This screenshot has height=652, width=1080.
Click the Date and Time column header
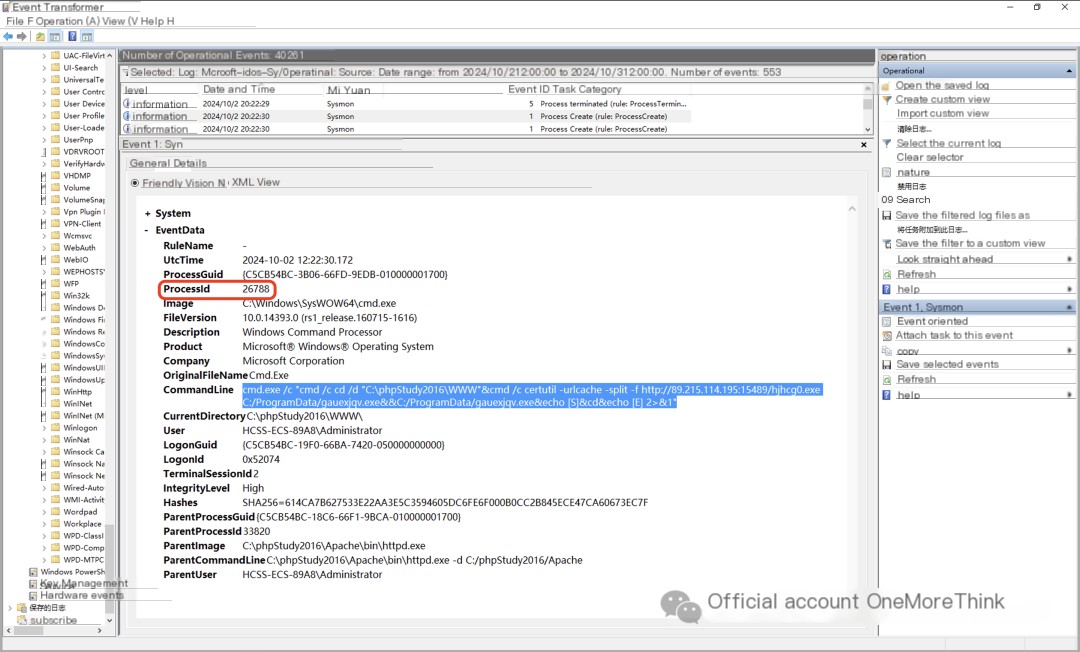click(238, 89)
